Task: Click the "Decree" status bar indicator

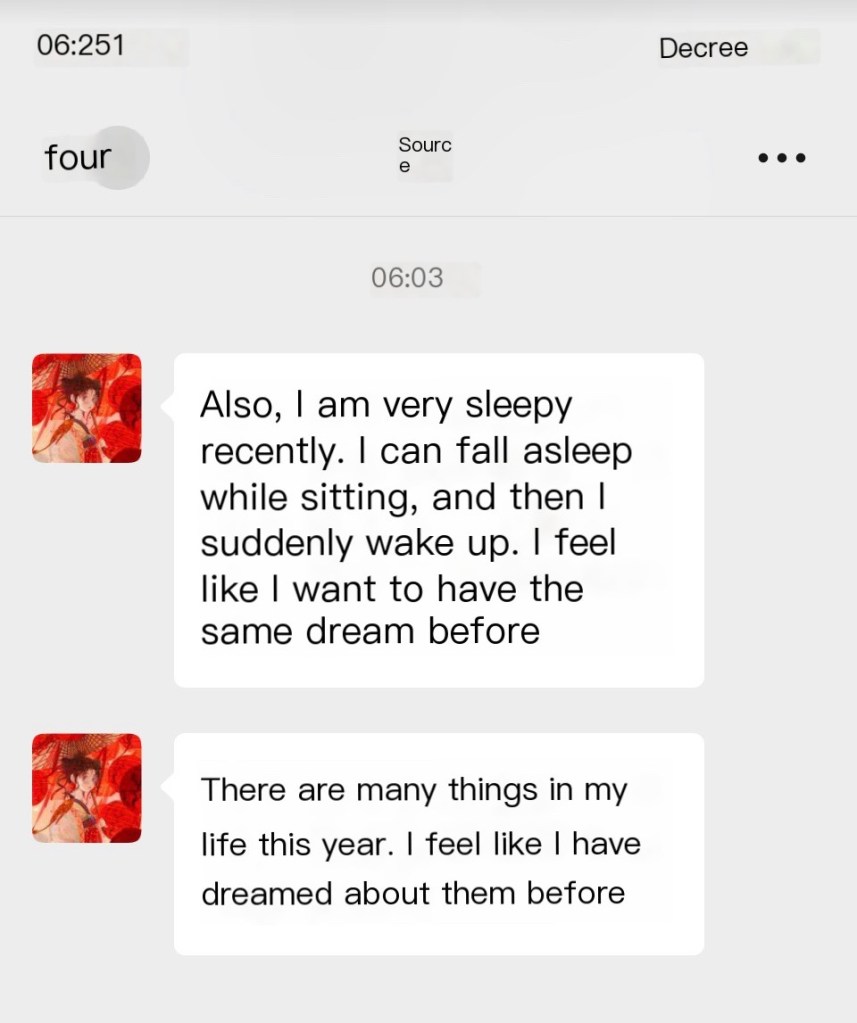Action: (703, 48)
